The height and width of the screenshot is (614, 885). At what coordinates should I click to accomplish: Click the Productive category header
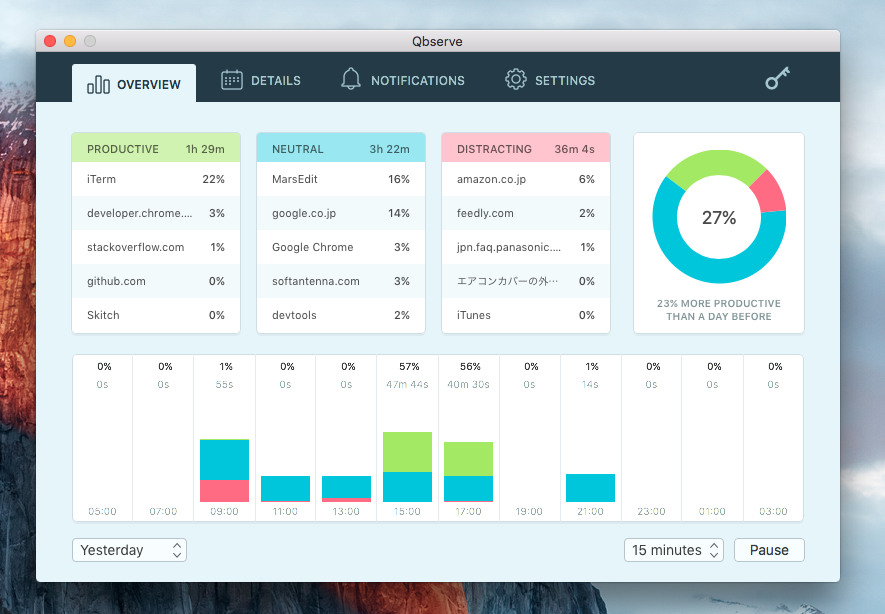pos(155,149)
